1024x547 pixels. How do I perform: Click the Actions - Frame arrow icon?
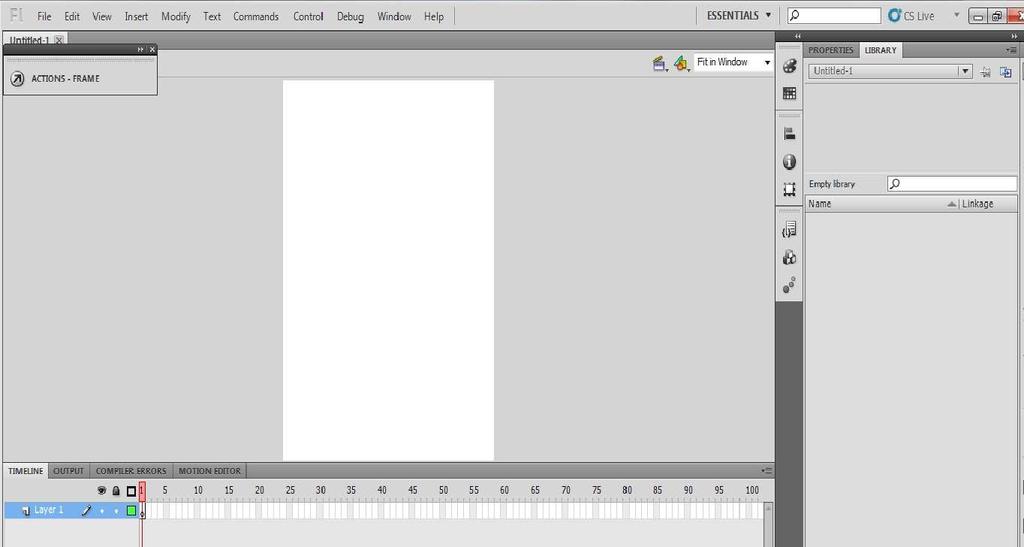click(x=18, y=79)
